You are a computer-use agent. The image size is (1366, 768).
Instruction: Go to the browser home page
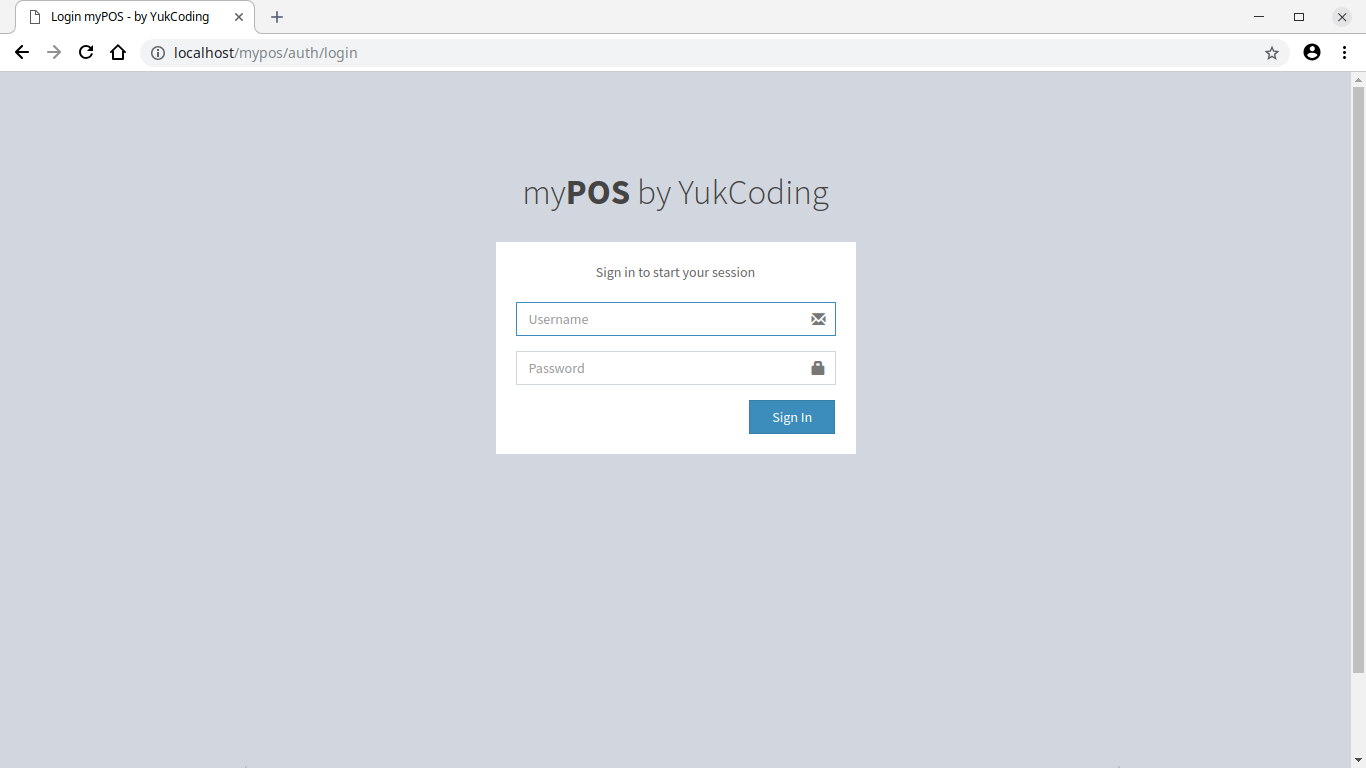coord(118,53)
